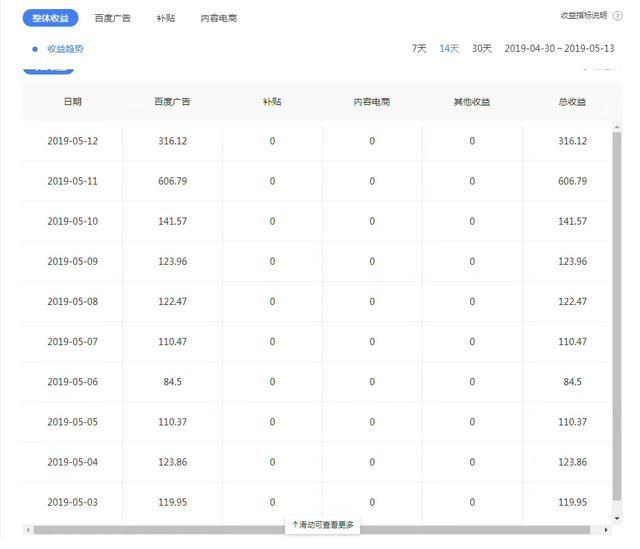Click 百度广告 value 119.95
The image size is (640, 549).
(172, 502)
